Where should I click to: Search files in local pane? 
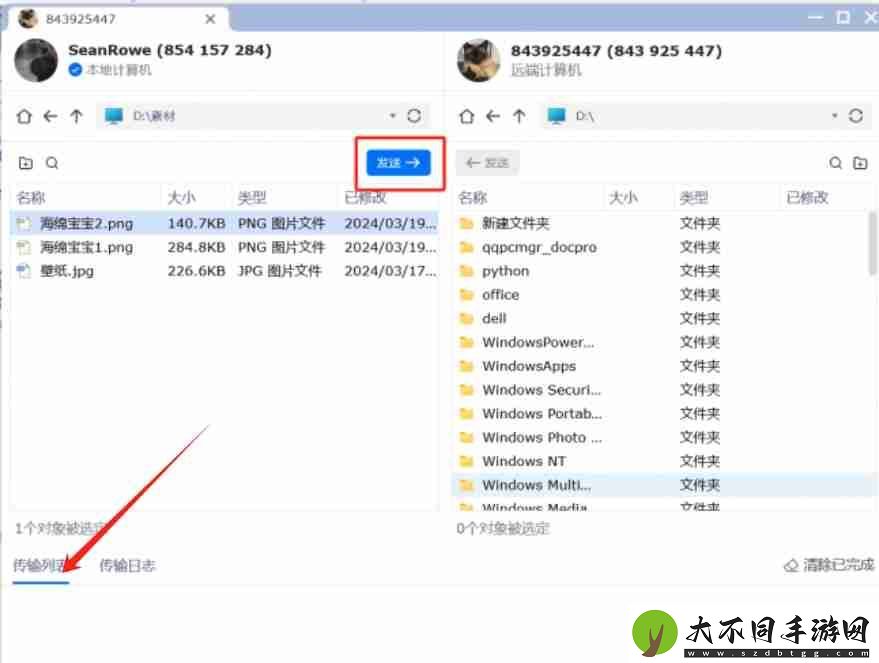click(52, 163)
